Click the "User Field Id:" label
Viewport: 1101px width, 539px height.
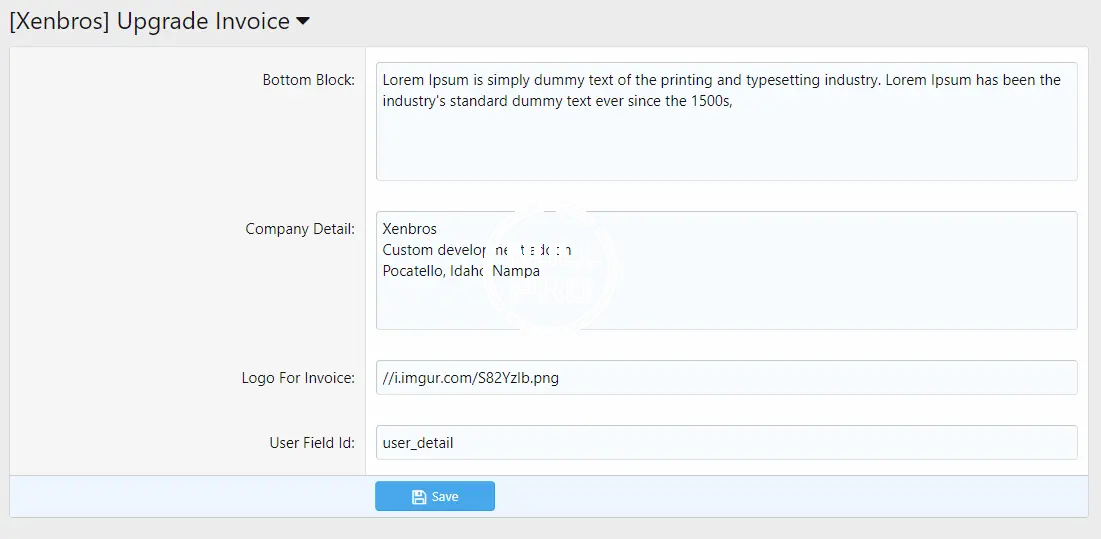[x=311, y=443]
